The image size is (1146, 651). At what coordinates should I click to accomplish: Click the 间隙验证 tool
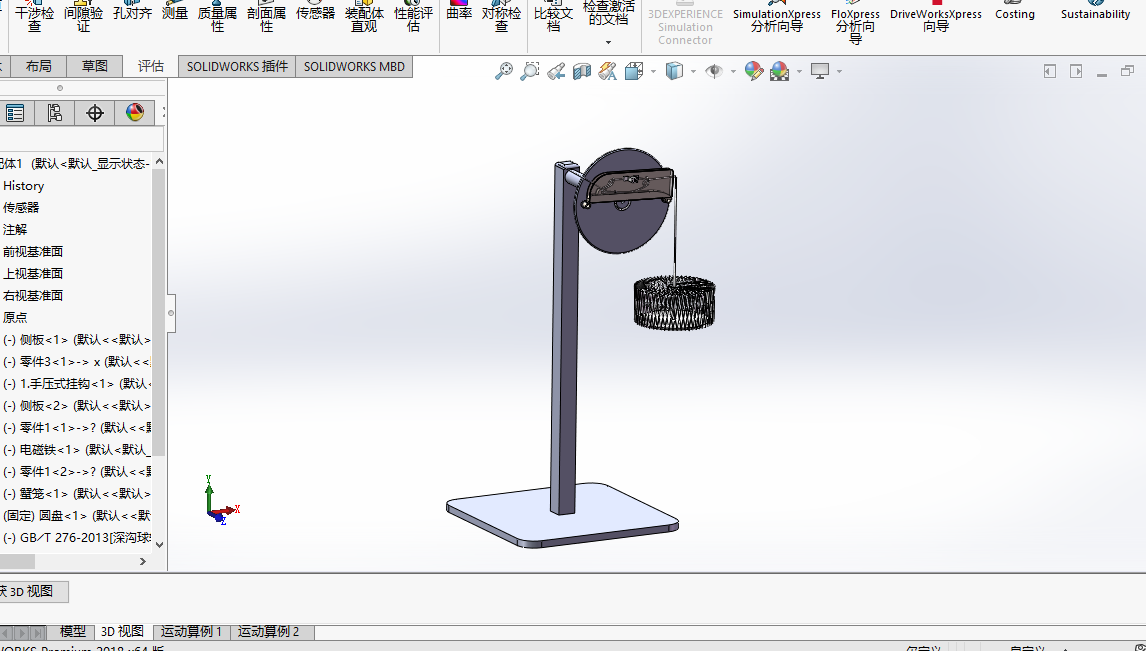coord(83,19)
